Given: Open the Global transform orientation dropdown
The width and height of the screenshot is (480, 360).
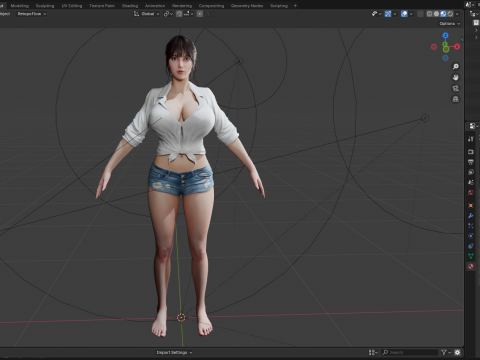Looking at the screenshot, I should 147,14.
